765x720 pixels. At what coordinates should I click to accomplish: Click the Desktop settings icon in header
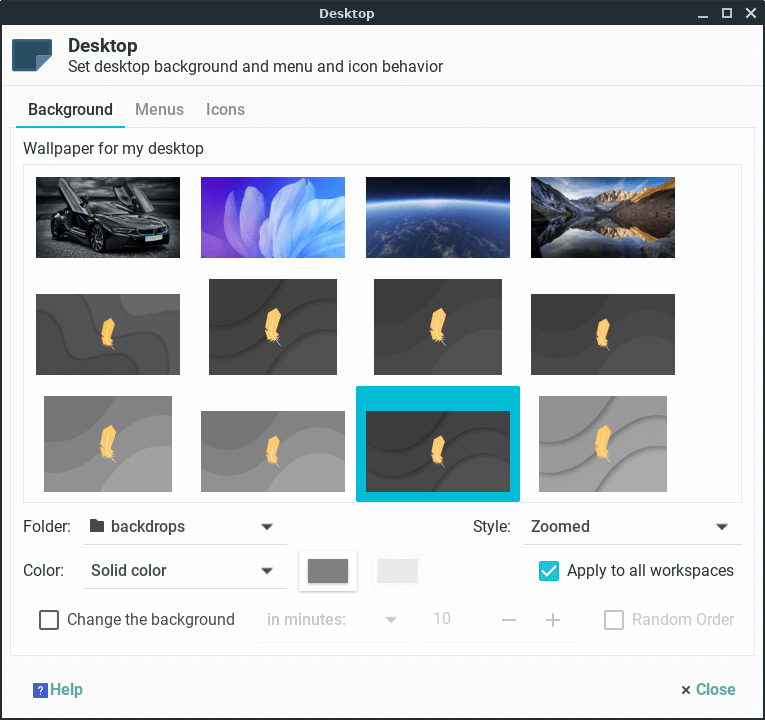(x=32, y=55)
